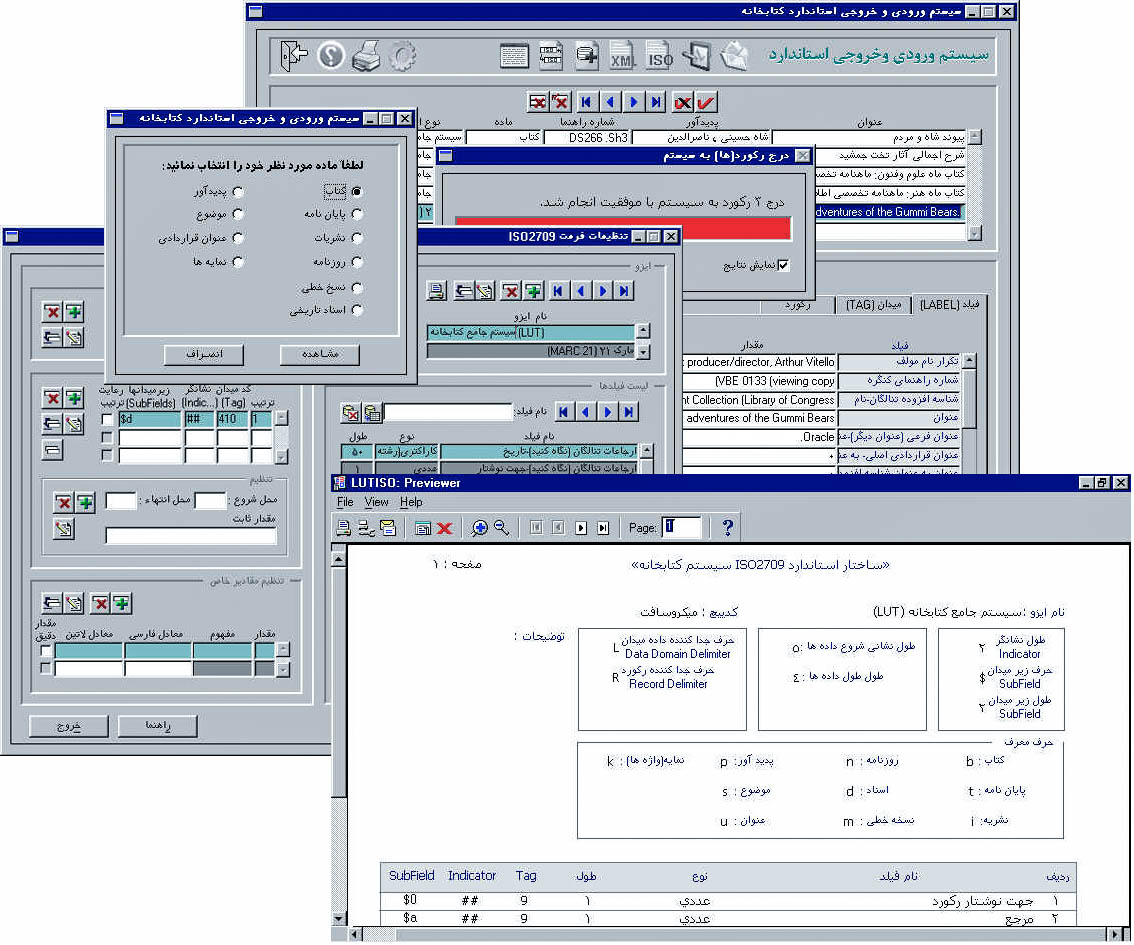Image resolution: width=1134 pixels, height=945 pixels.
Task: Switch to the میدان [TAG] tab
Action: (873, 305)
